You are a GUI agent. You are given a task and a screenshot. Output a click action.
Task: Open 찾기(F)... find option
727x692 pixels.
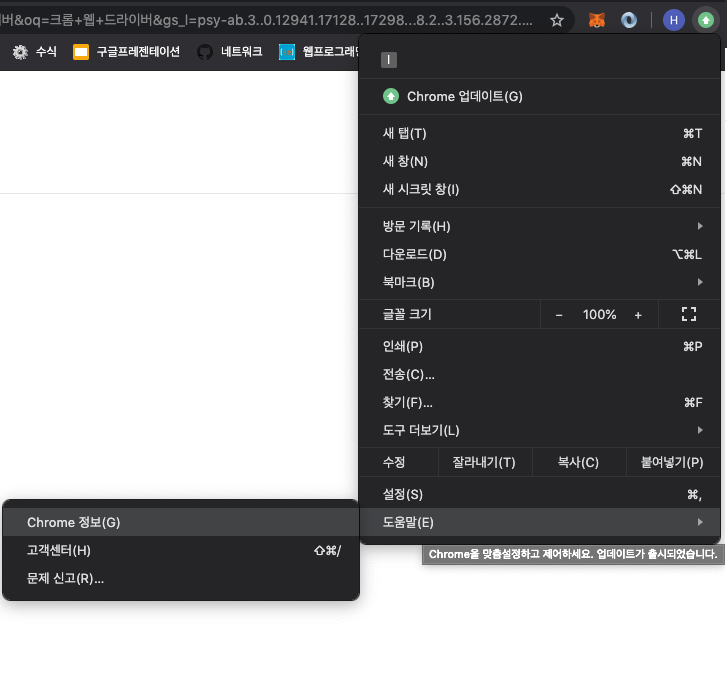click(x=540, y=402)
